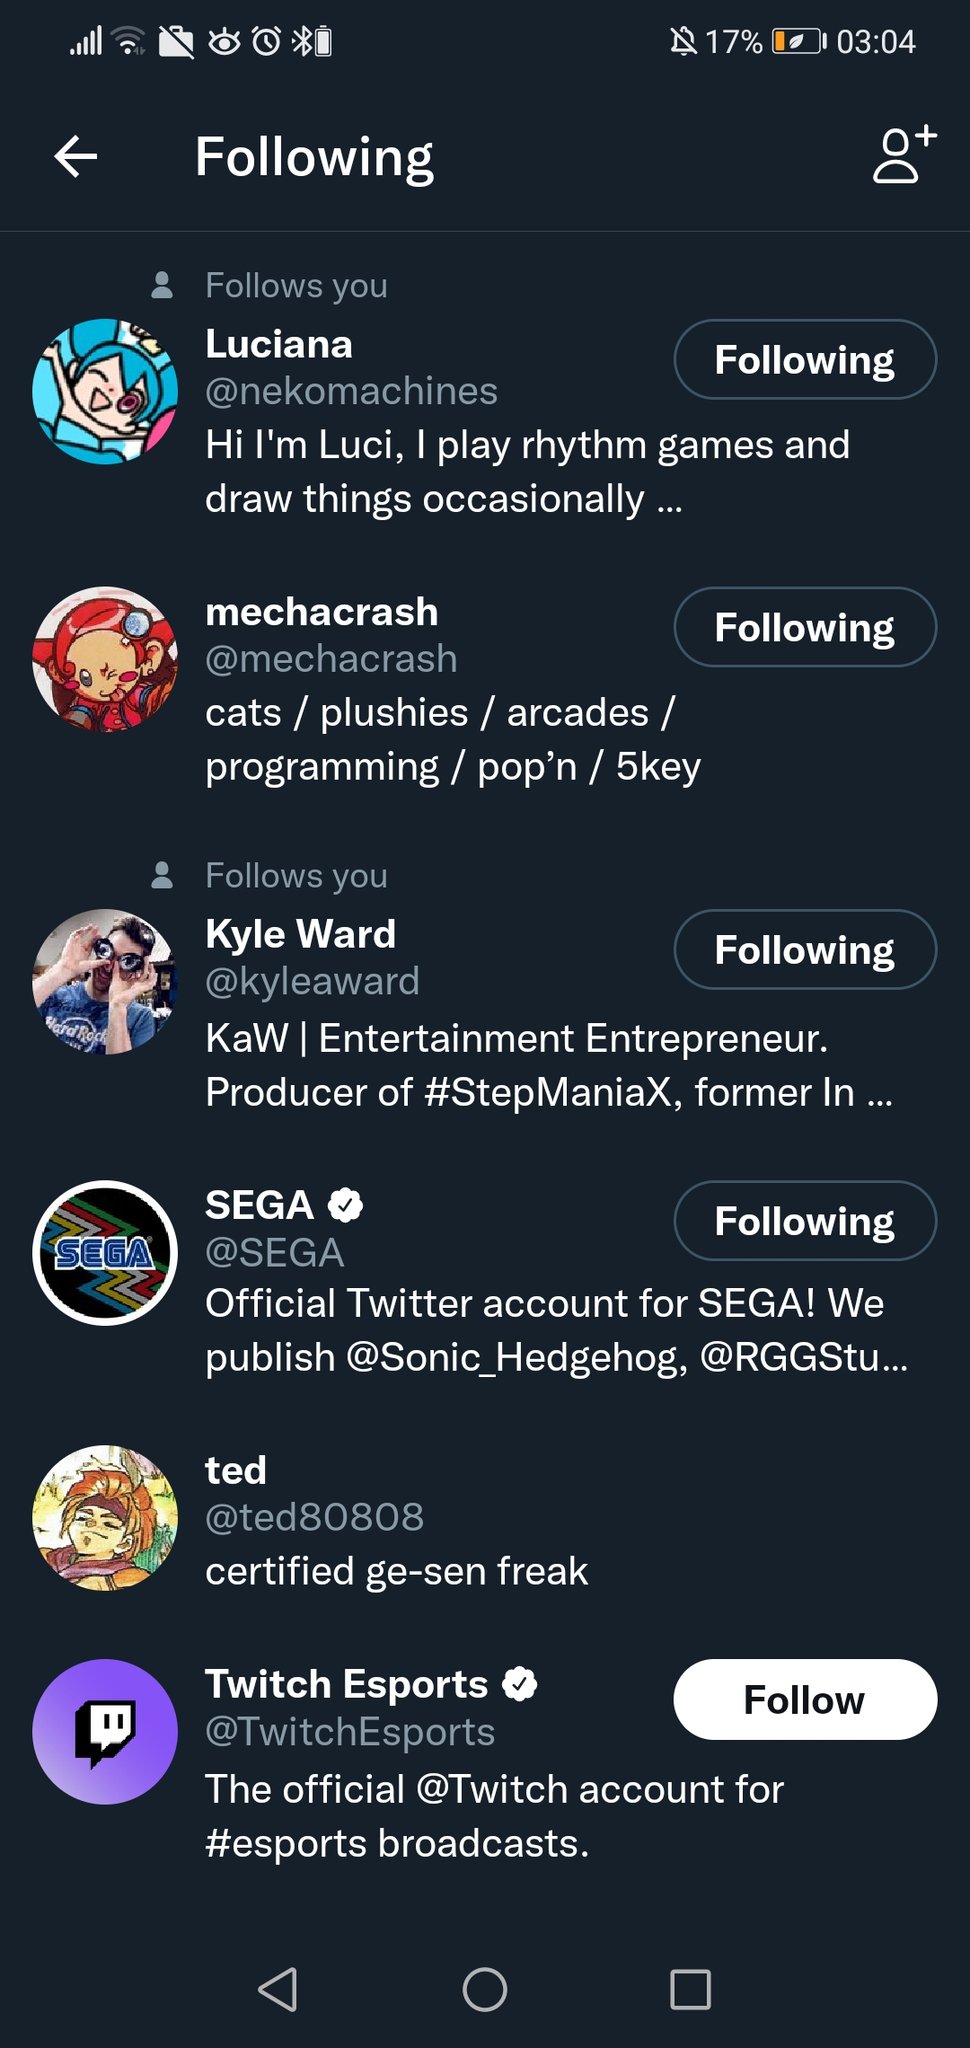The width and height of the screenshot is (970, 2048).
Task: Tap SEGA's verified badge
Action: click(346, 1205)
